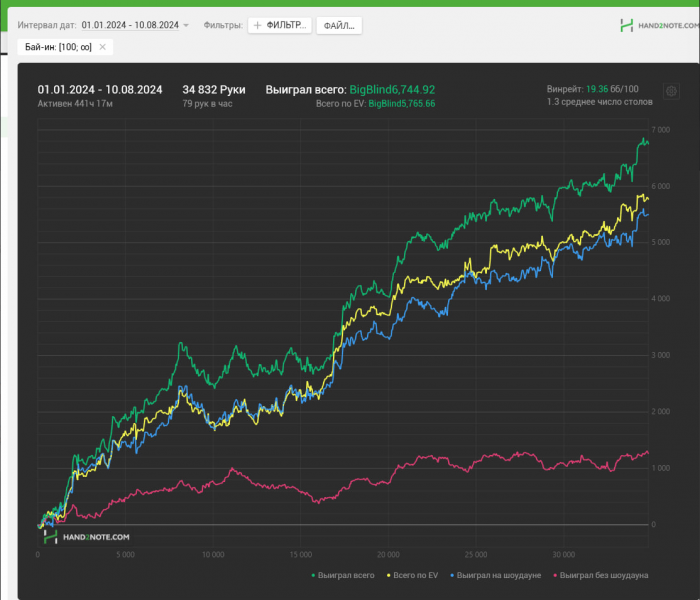Remove the Бай-ин [100; ∞) filter chip

103,47
